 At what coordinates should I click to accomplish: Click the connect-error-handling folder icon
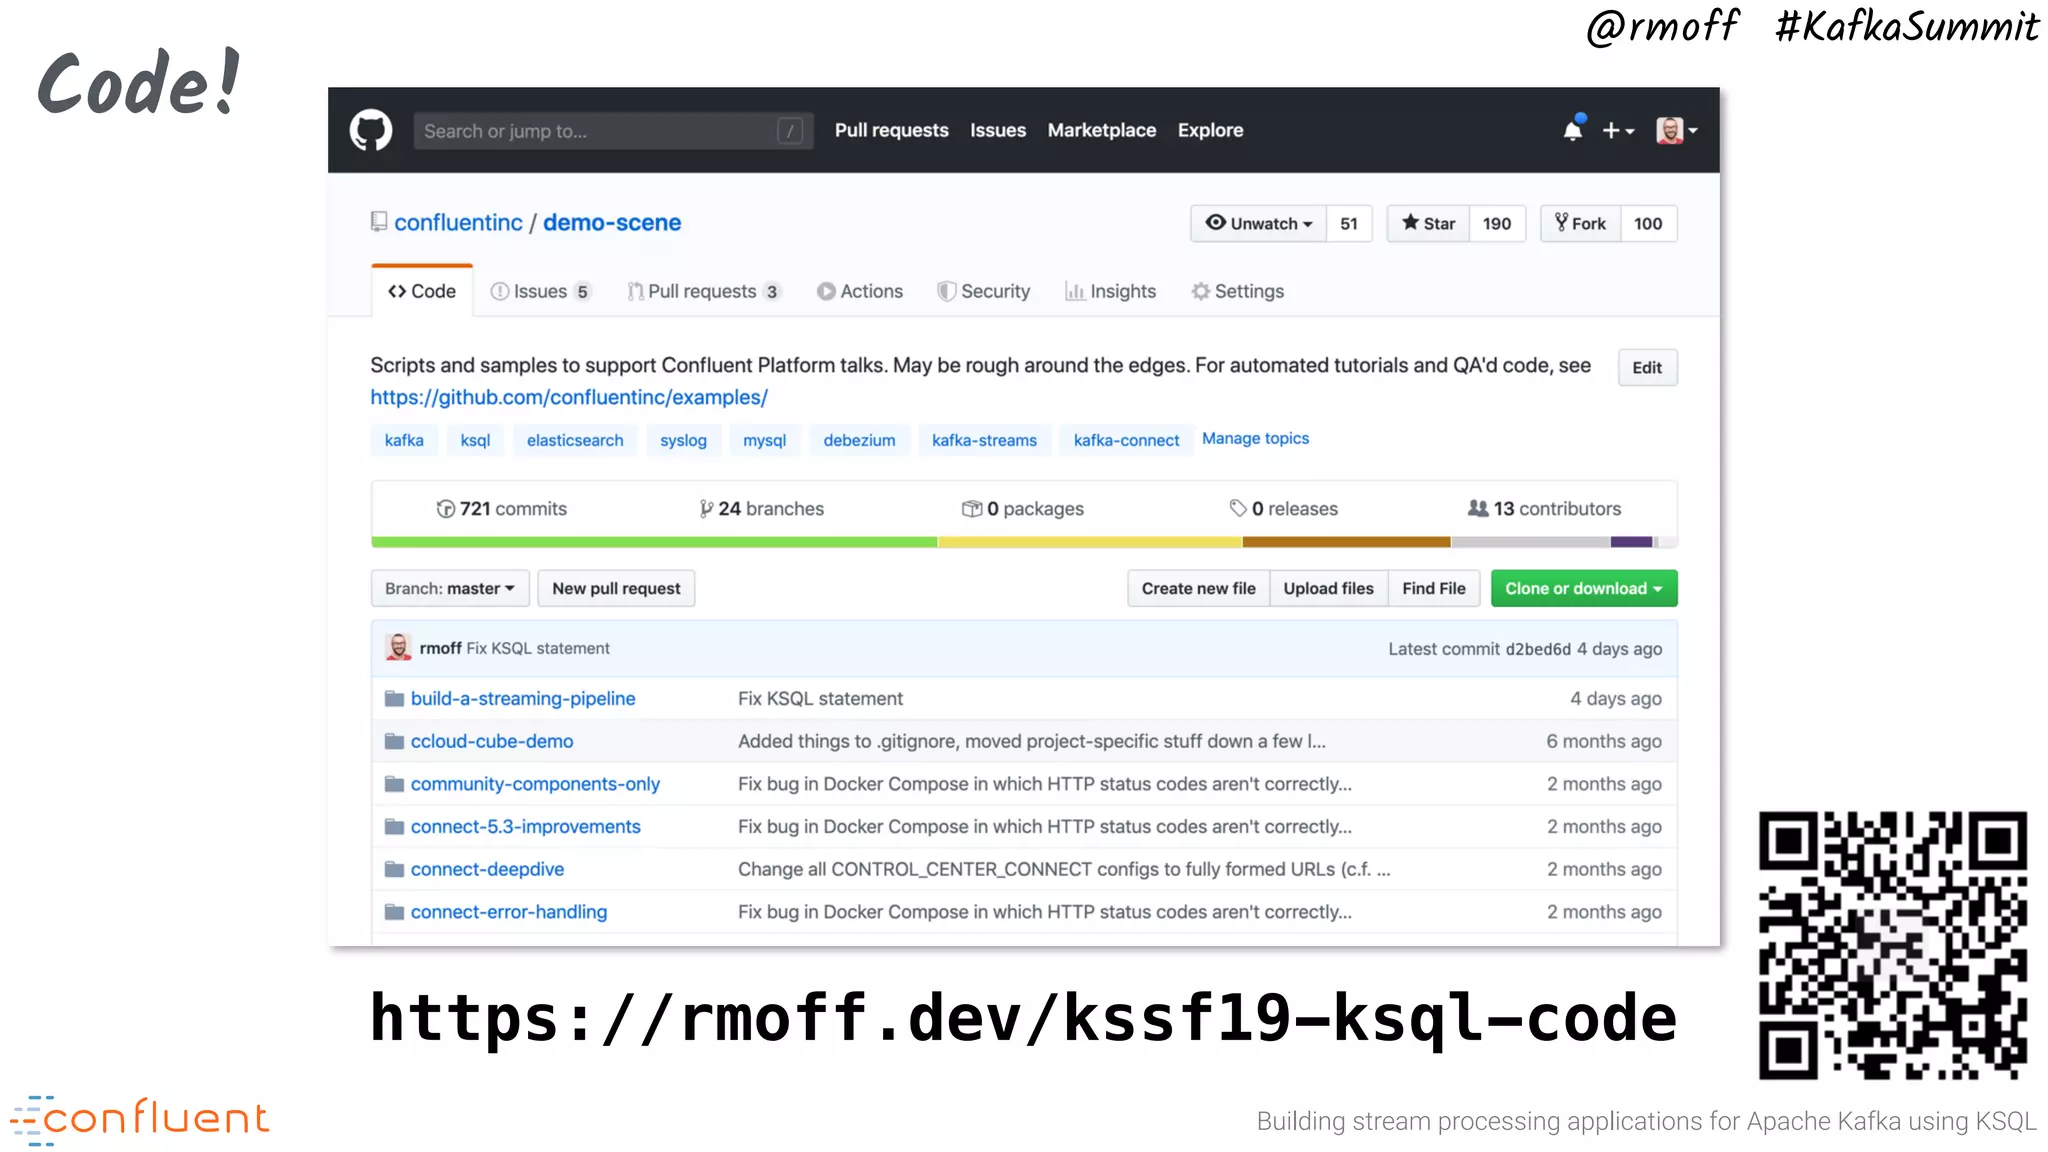click(x=395, y=912)
